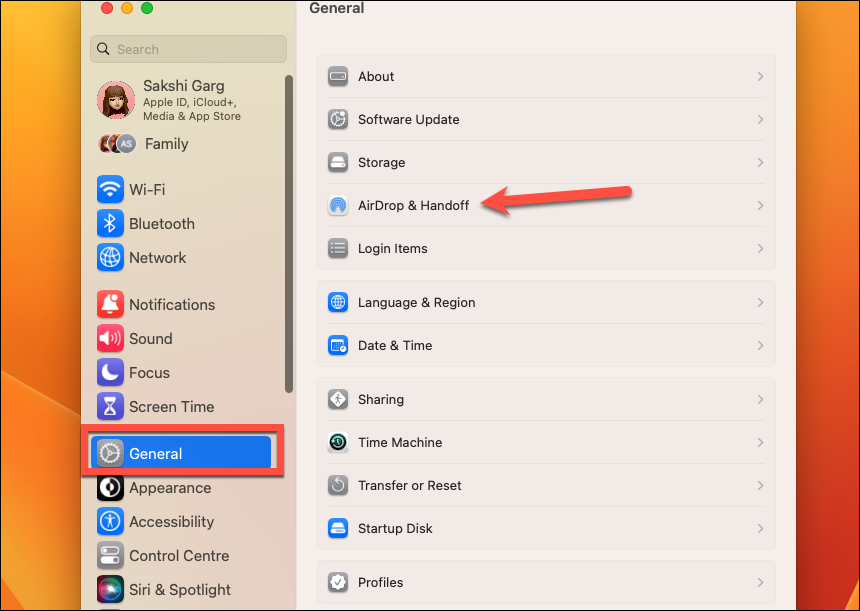Click the Control Centre icon
This screenshot has width=860, height=611.
110,556
